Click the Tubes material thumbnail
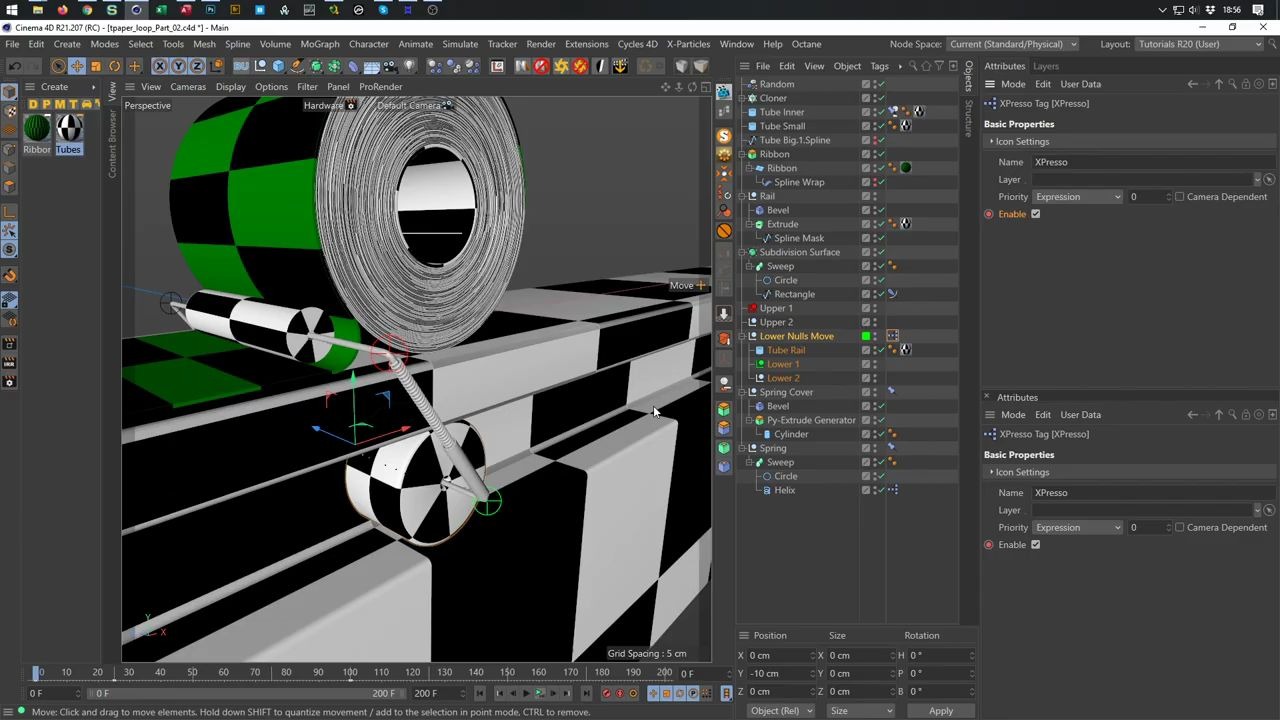The height and width of the screenshot is (720, 1280). pos(68,125)
